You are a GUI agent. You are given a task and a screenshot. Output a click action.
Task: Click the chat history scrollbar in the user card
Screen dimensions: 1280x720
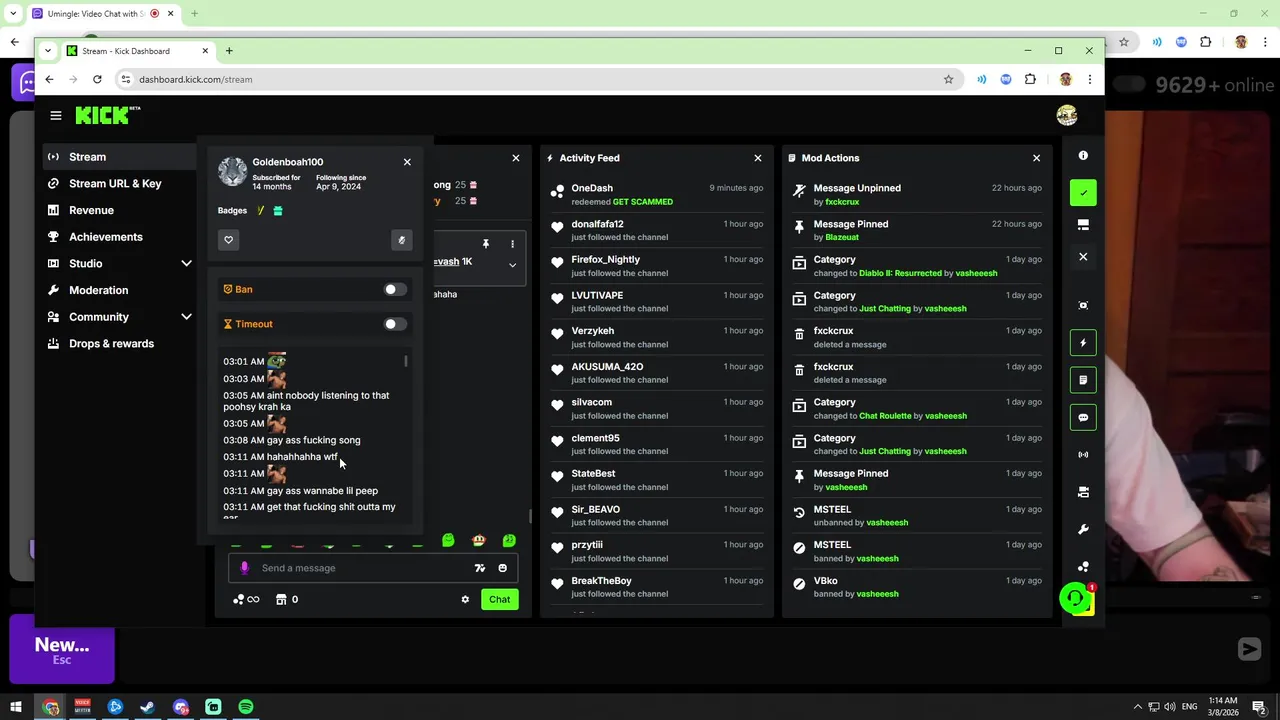tap(406, 361)
